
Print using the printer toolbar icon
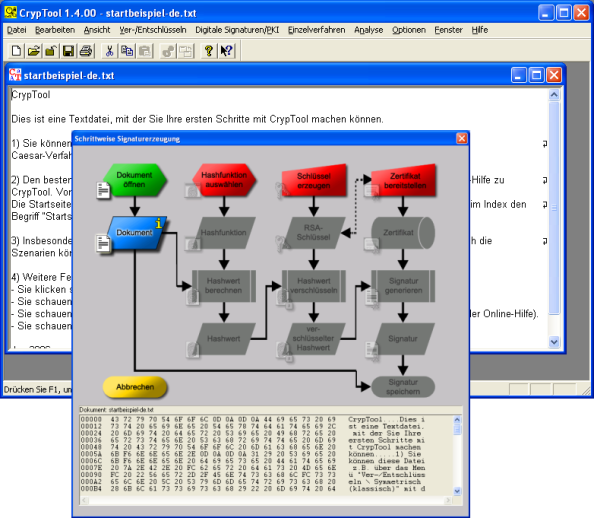[x=86, y=51]
